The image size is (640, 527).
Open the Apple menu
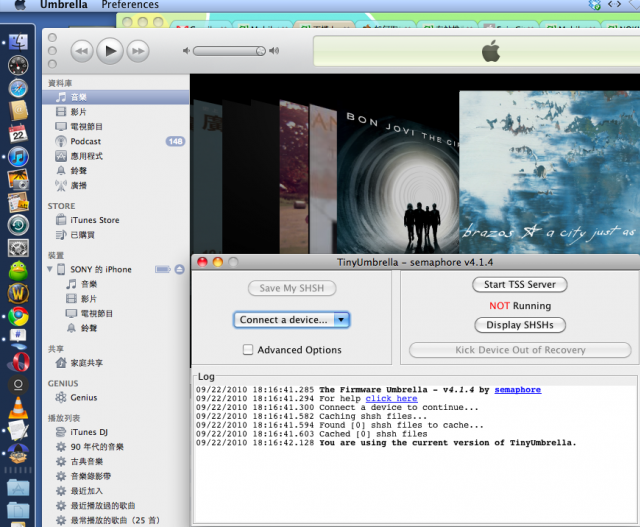[20, 5]
